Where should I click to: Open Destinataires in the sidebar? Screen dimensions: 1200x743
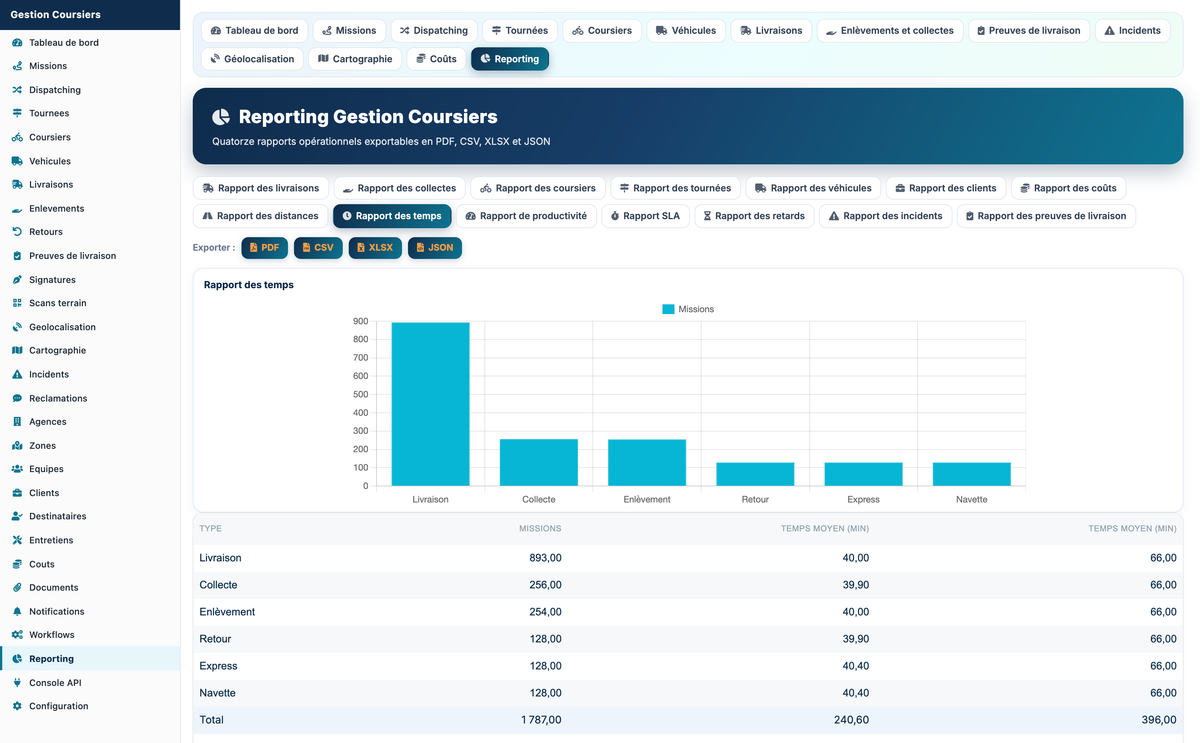click(57, 517)
